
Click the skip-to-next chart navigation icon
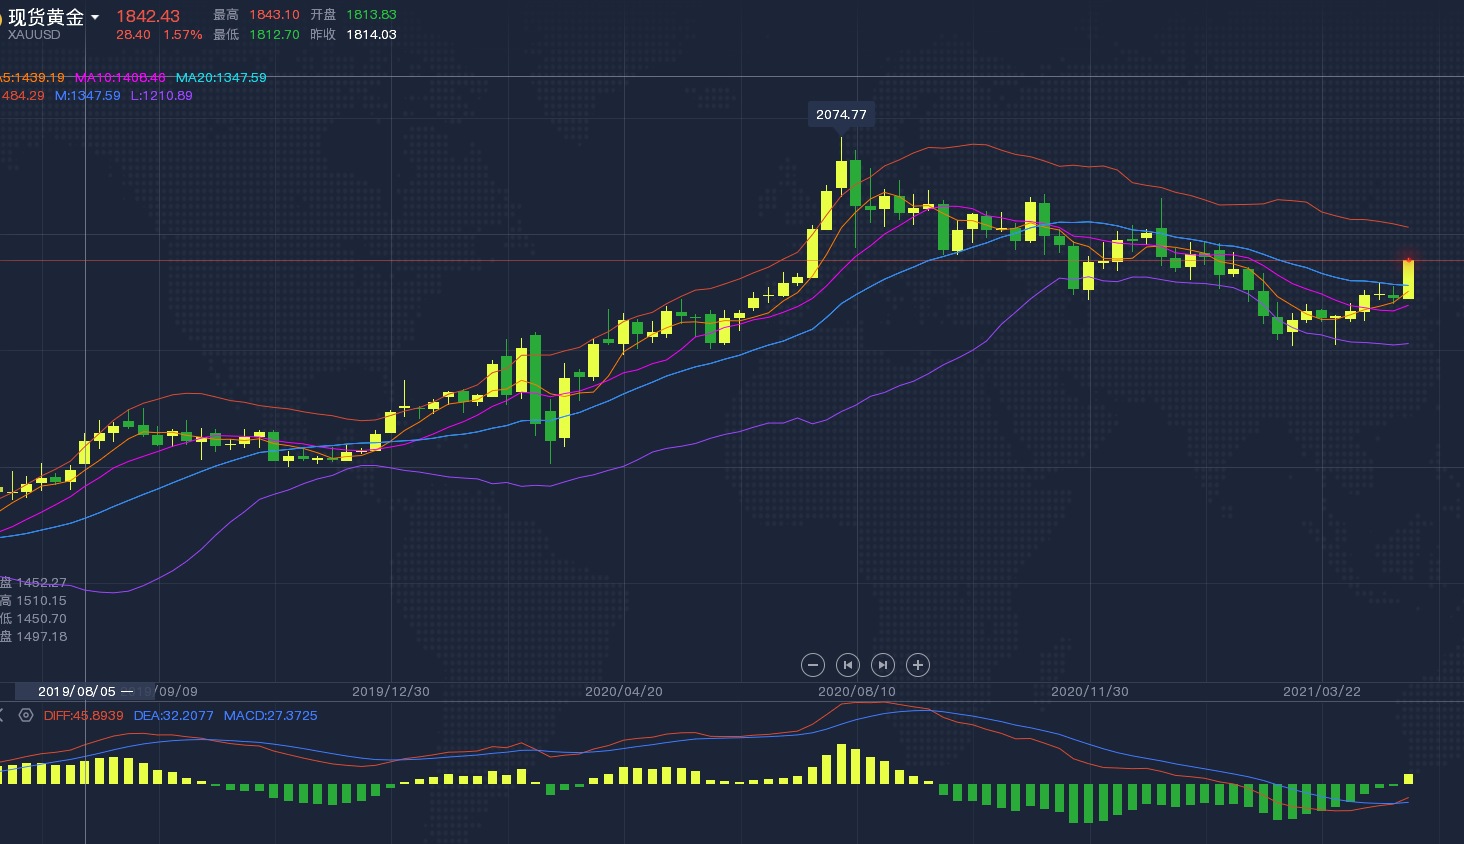(883, 665)
